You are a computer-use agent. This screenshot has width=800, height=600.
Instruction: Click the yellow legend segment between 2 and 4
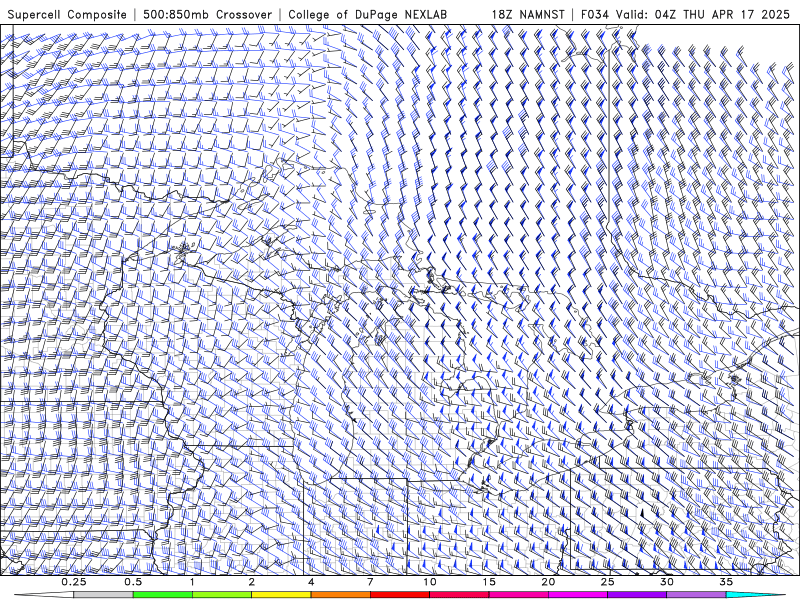coord(281,595)
